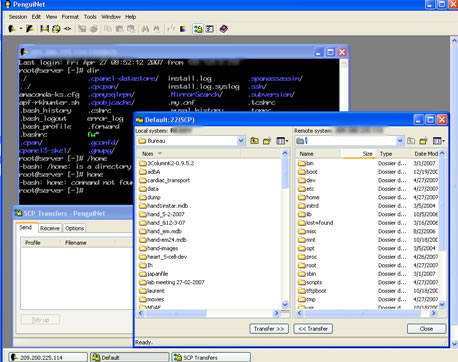
Task: Open the Window menu
Action: [111, 17]
